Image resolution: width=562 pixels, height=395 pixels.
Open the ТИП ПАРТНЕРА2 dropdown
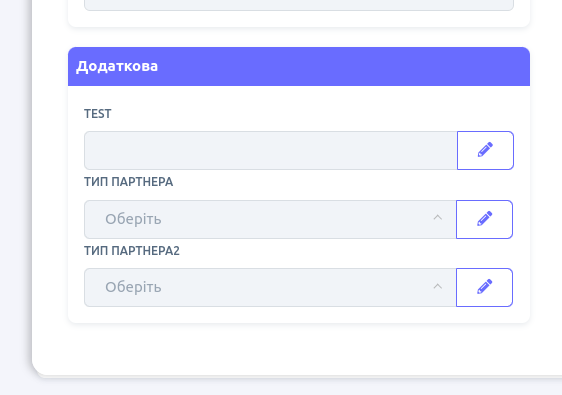pyautogui.click(x=270, y=287)
